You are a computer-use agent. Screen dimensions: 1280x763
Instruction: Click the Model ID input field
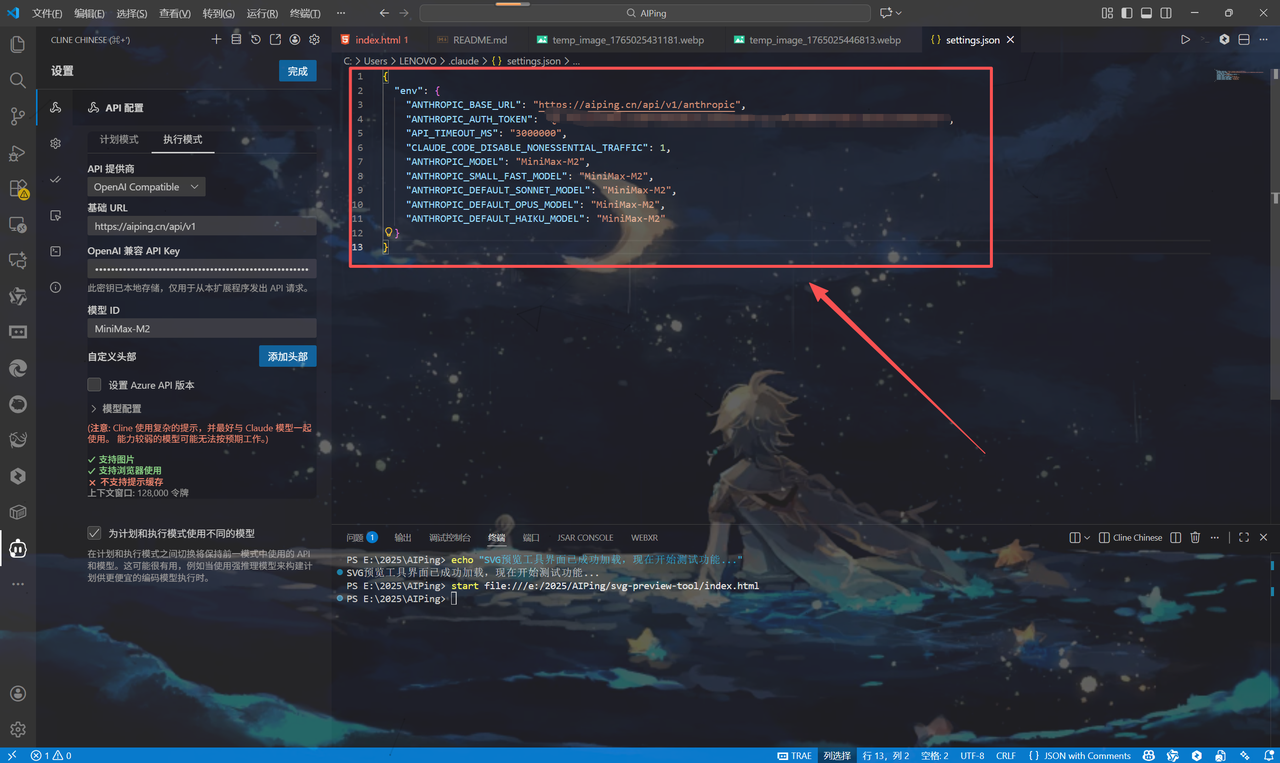point(202,328)
